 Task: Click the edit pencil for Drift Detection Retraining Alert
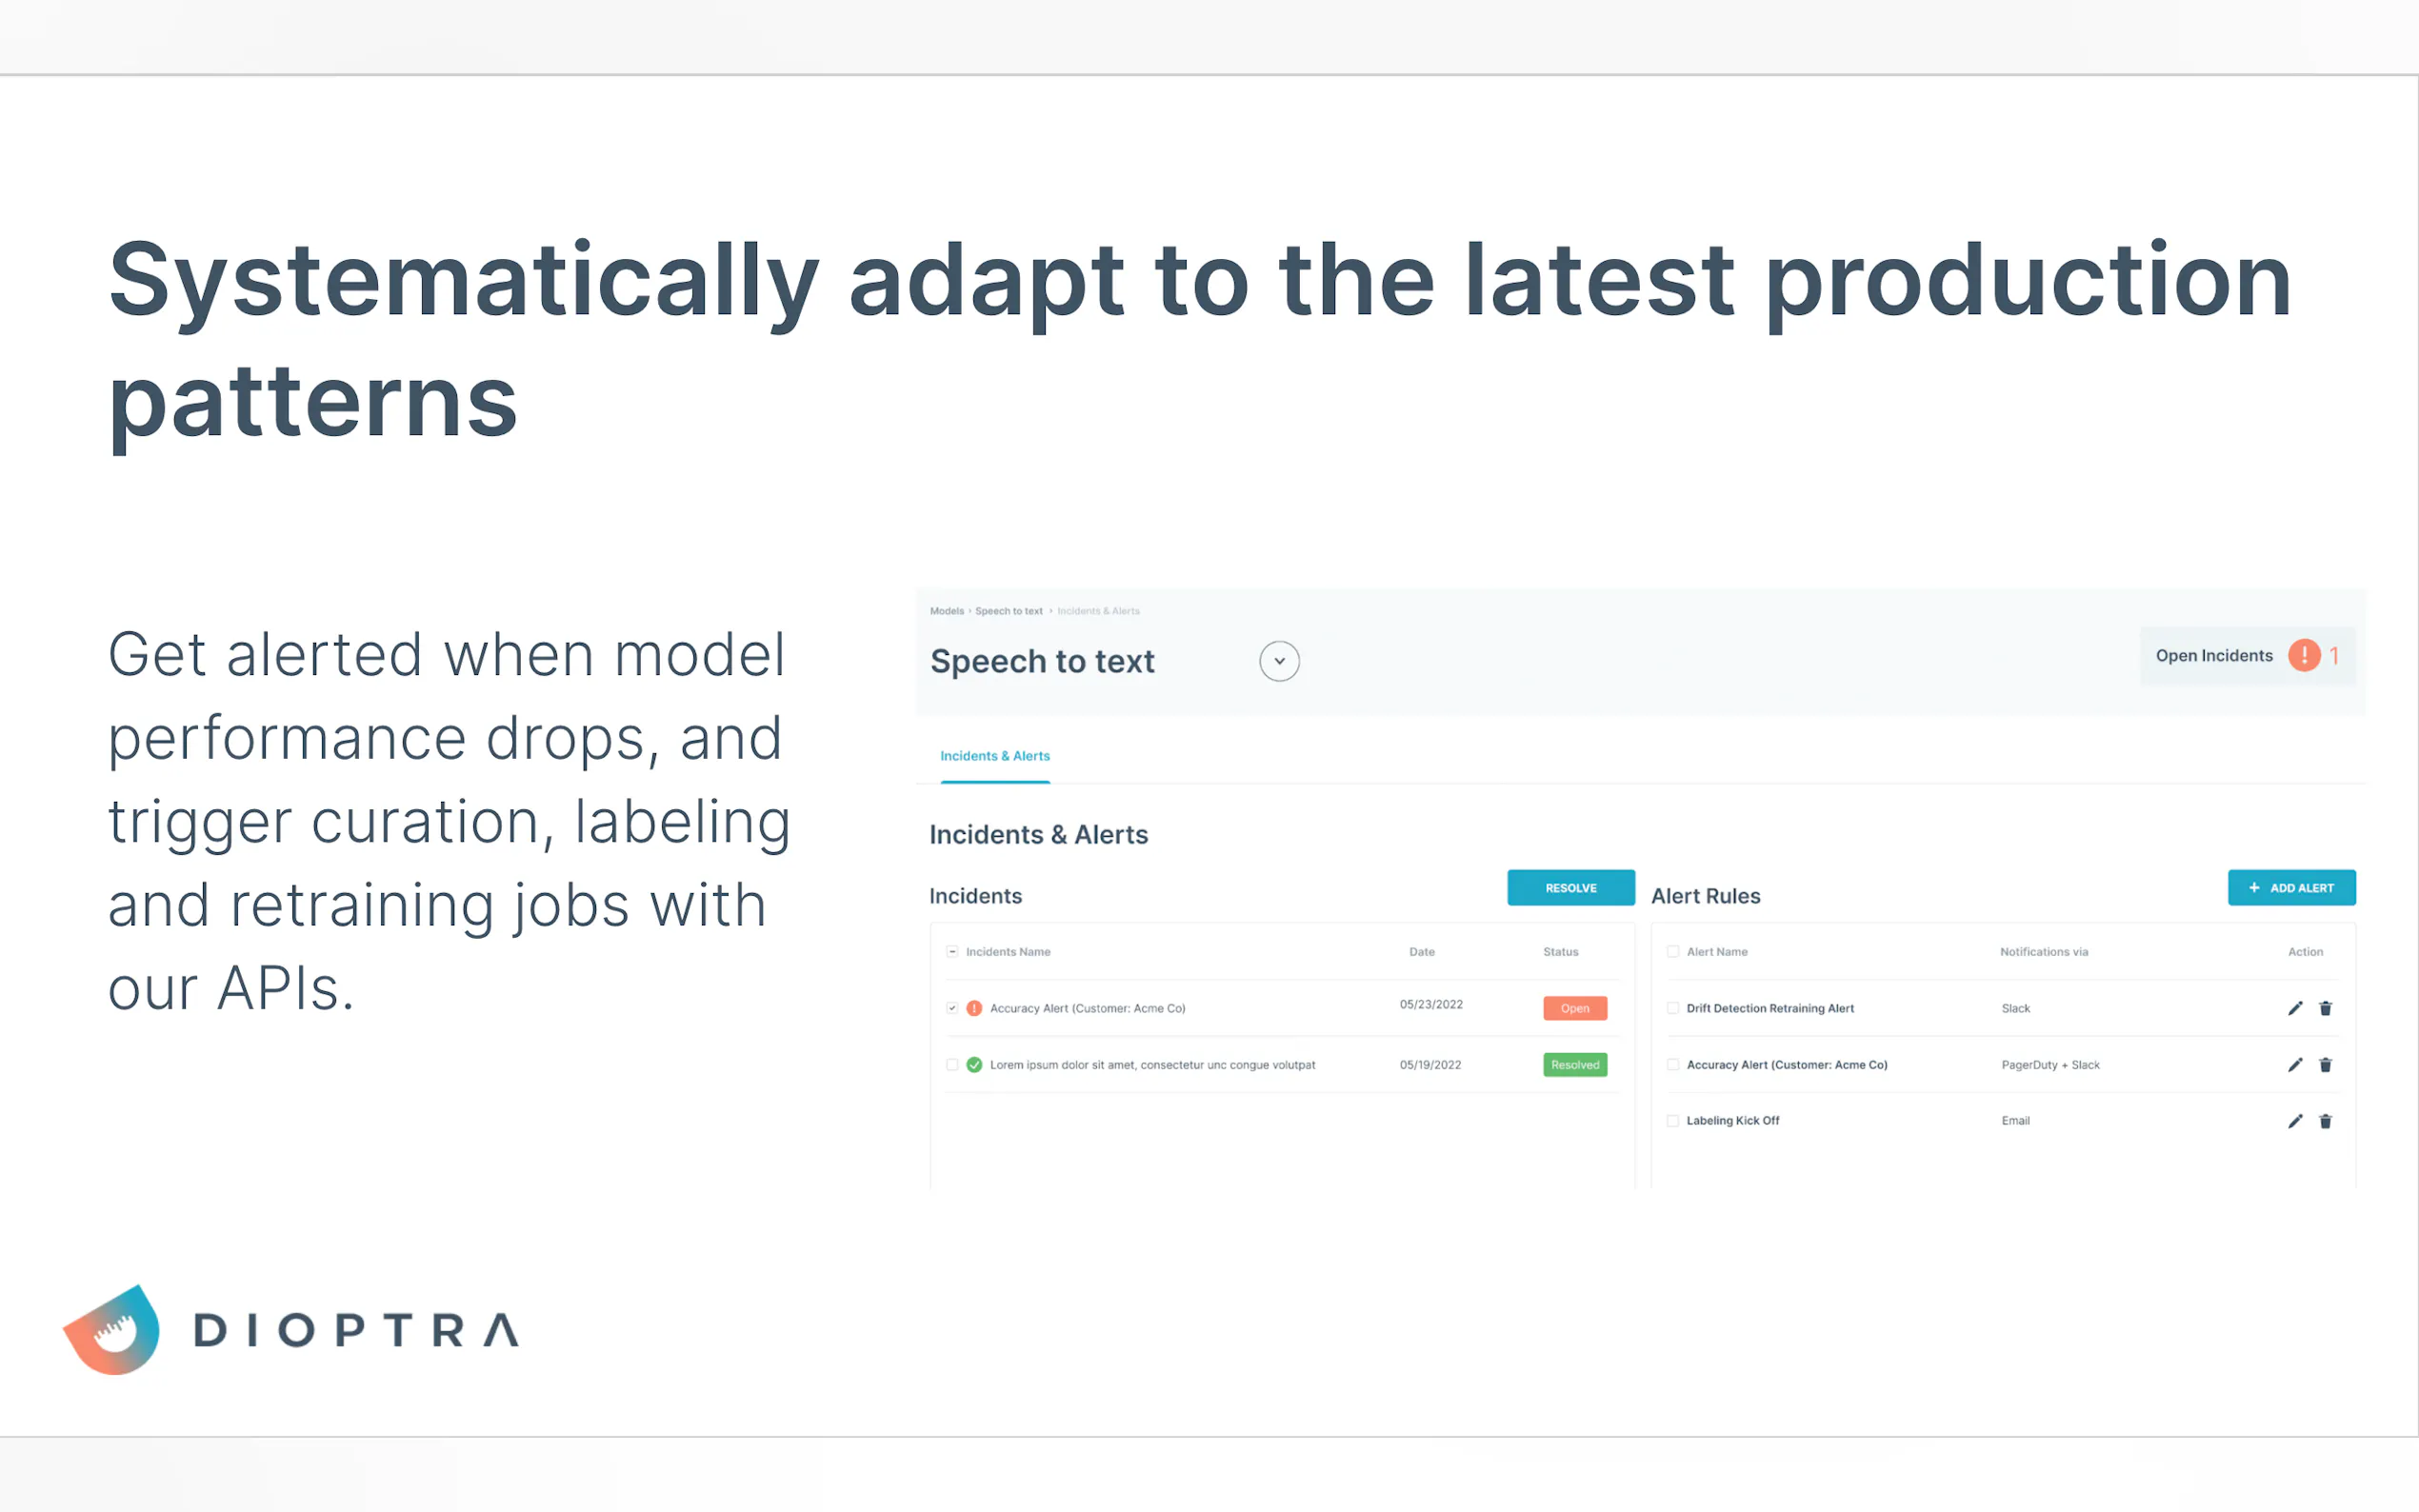coord(2294,1008)
